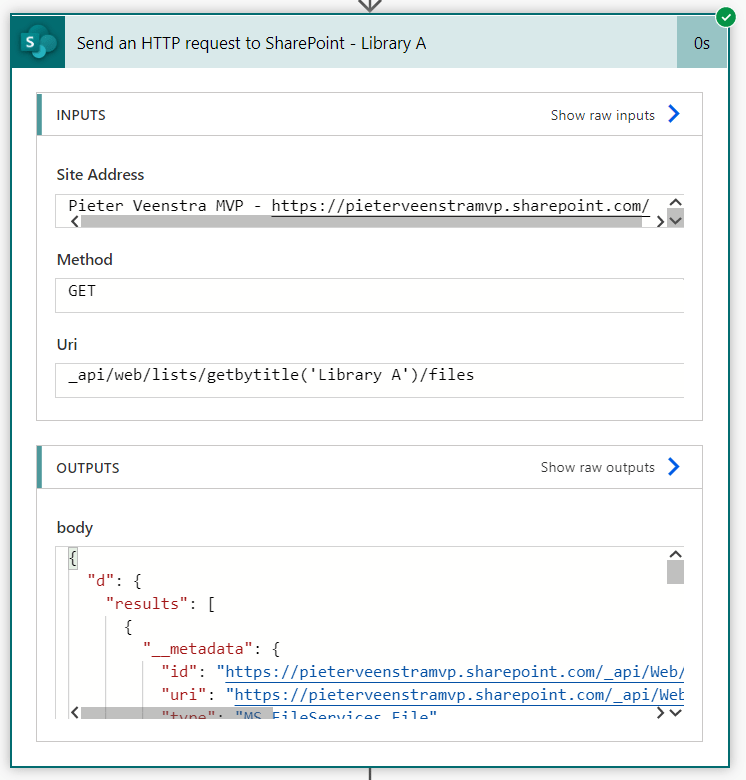Click the INPUTS section header label
Image resolution: width=746 pixels, height=780 pixels.
[x=81, y=115]
